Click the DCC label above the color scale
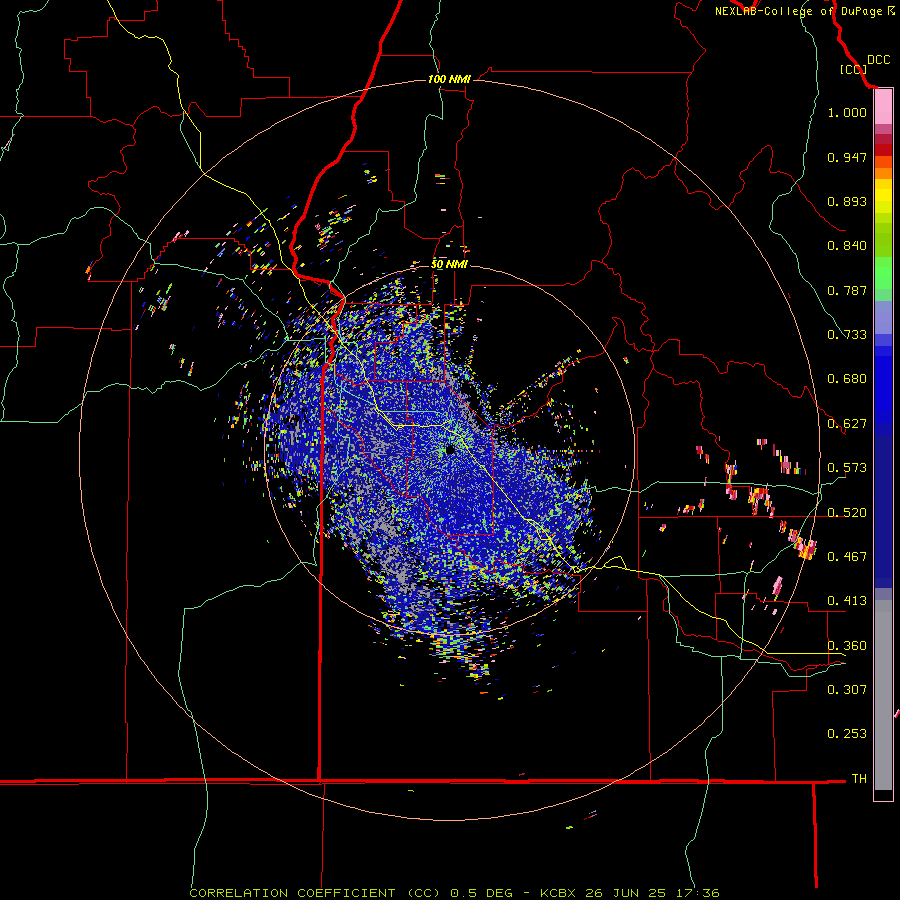The image size is (900, 900). [x=878, y=60]
